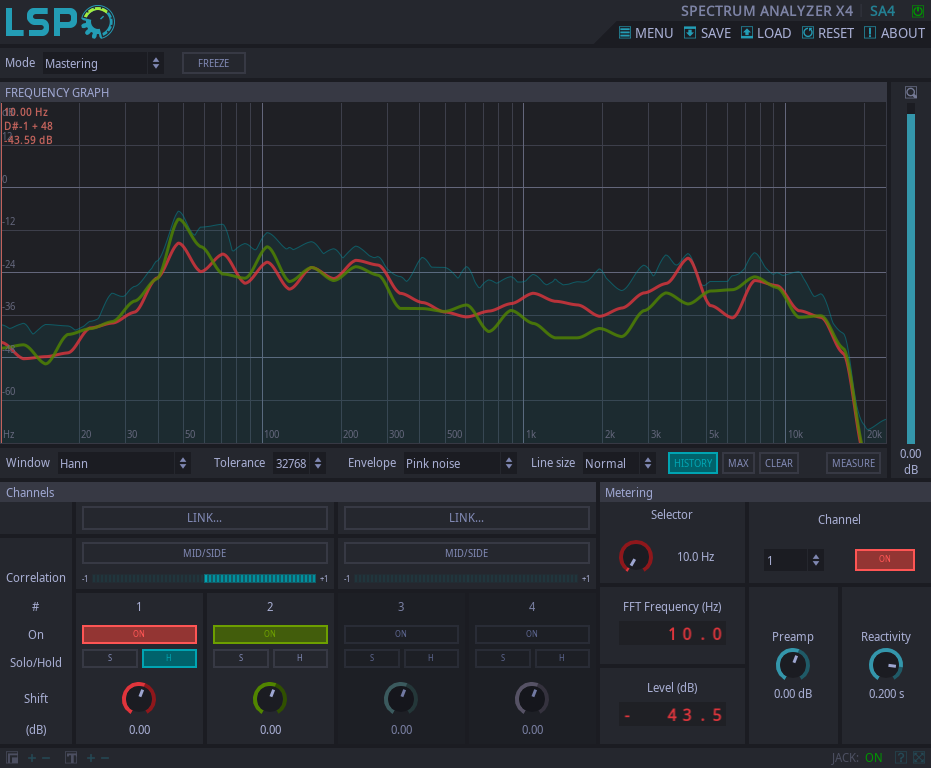
Task: Open the MENU icon in header
Action: (625, 33)
